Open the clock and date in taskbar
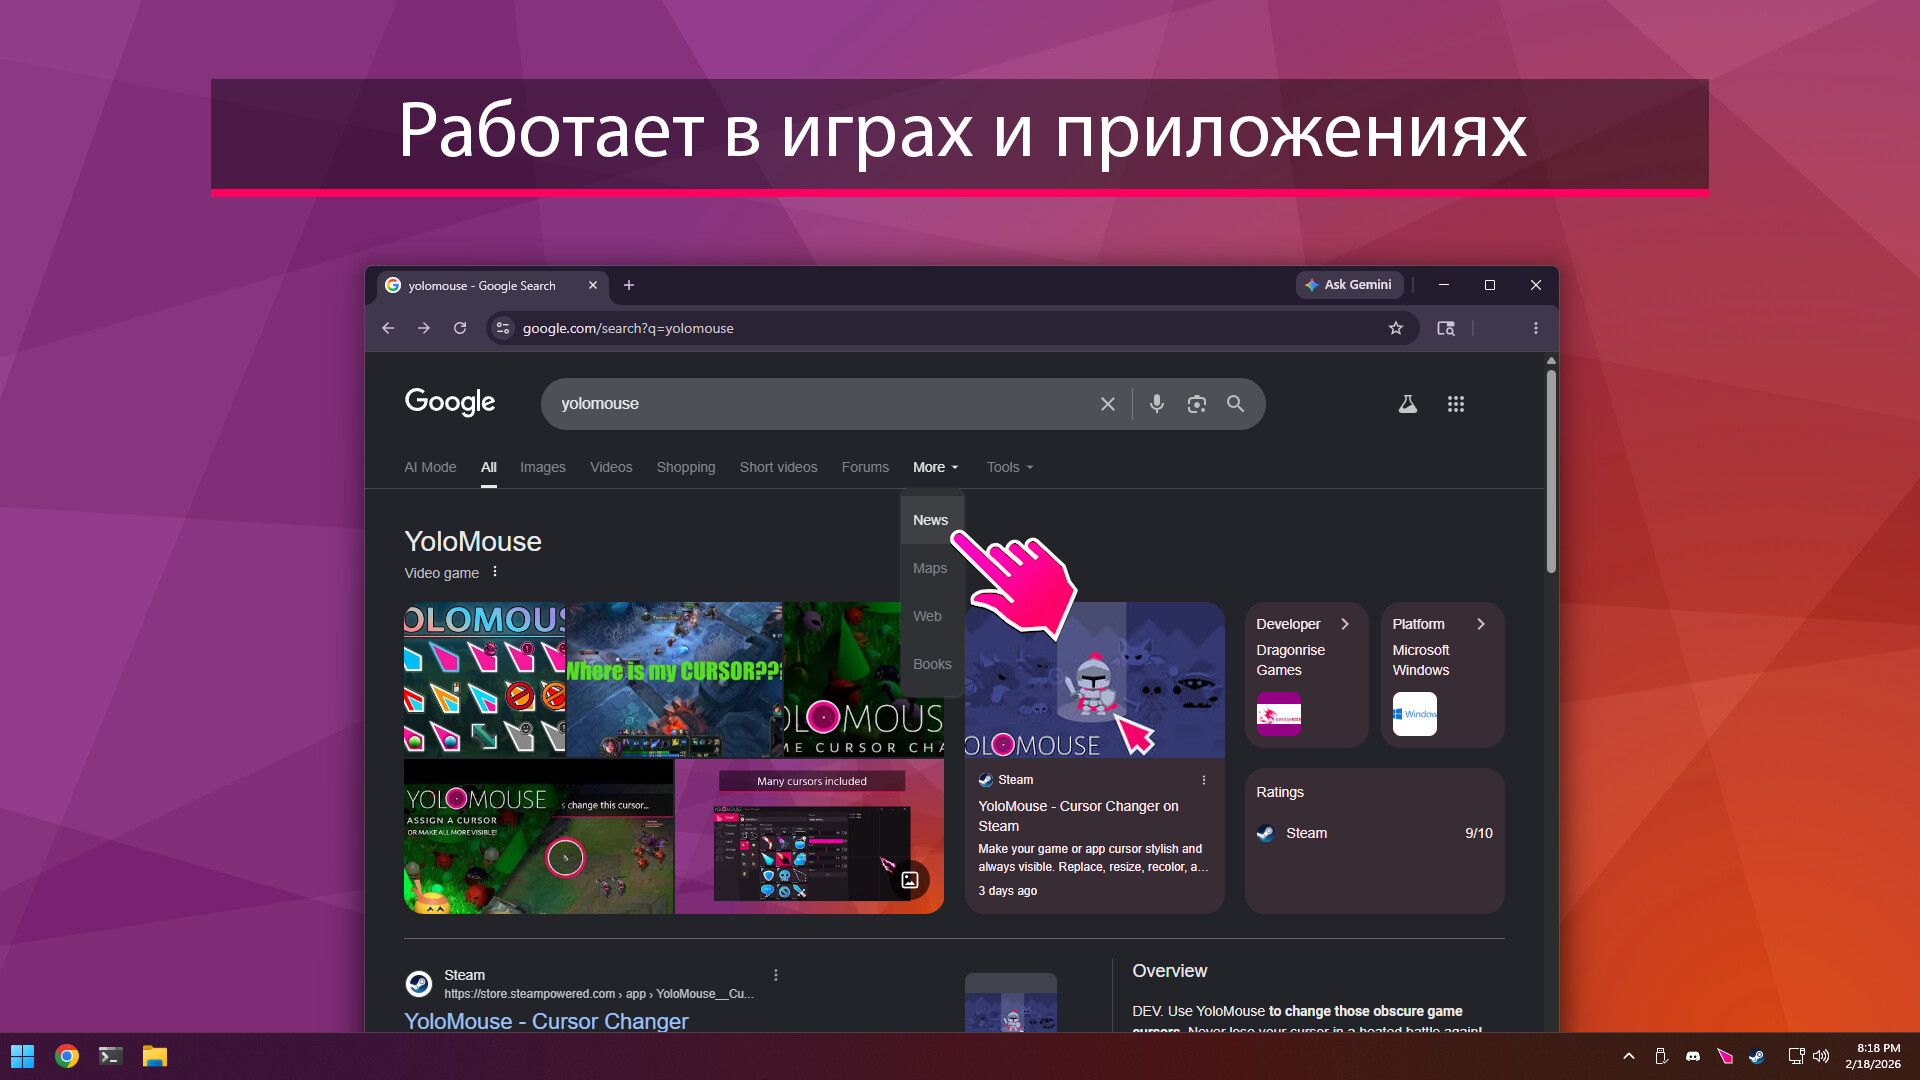This screenshot has height=1080, width=1920. pos(1872,1056)
